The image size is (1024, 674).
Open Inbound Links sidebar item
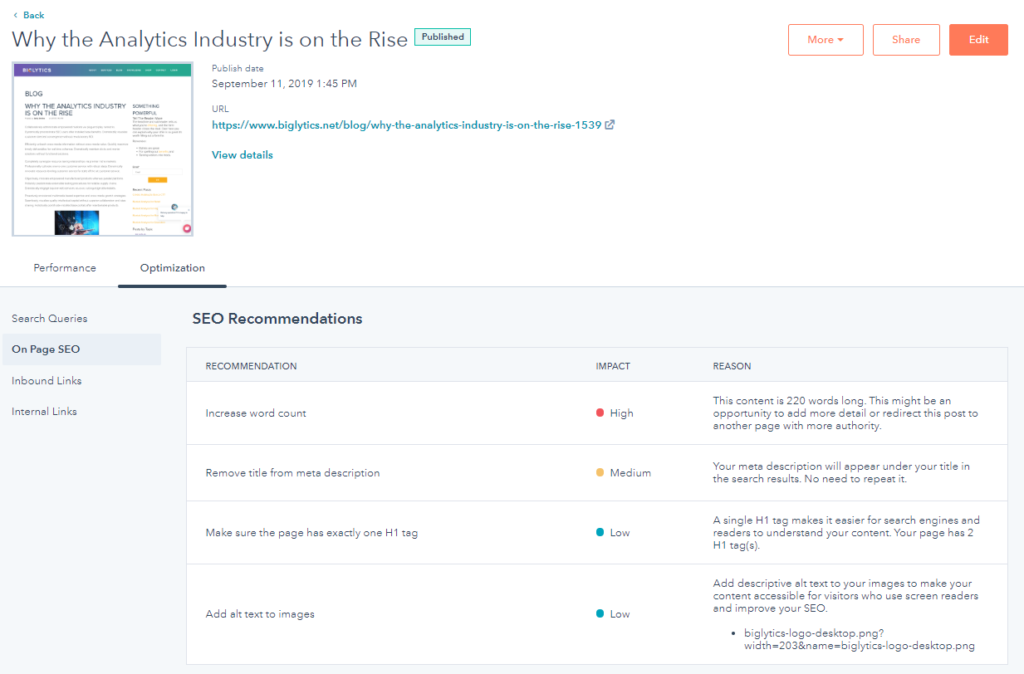click(x=46, y=380)
